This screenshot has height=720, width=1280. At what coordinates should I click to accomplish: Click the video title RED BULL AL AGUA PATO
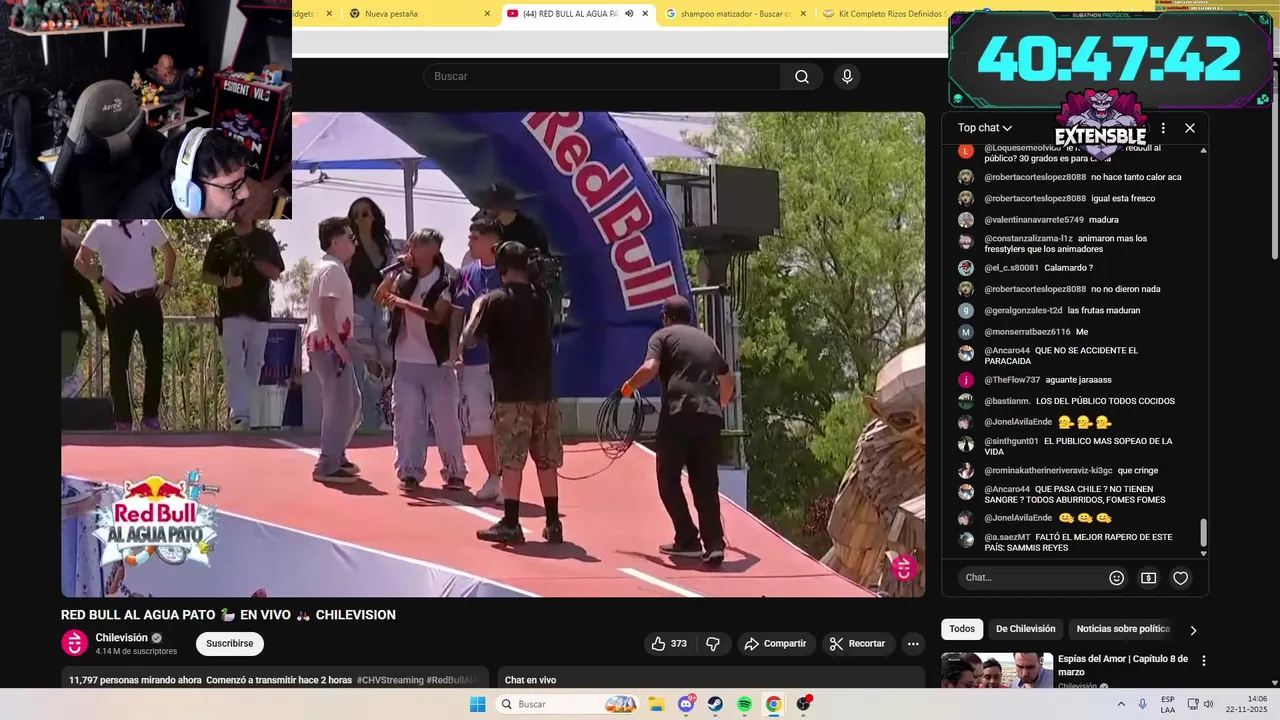(228, 615)
